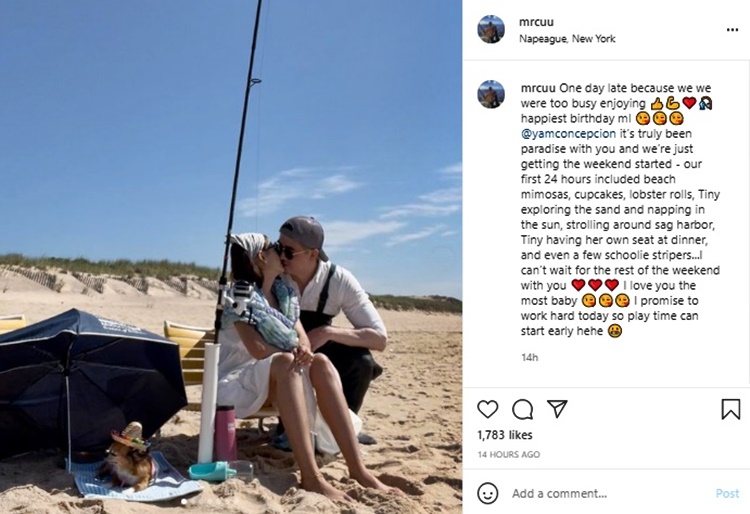Like the post with the heart icon
This screenshot has height=514, width=750.
(x=487, y=409)
